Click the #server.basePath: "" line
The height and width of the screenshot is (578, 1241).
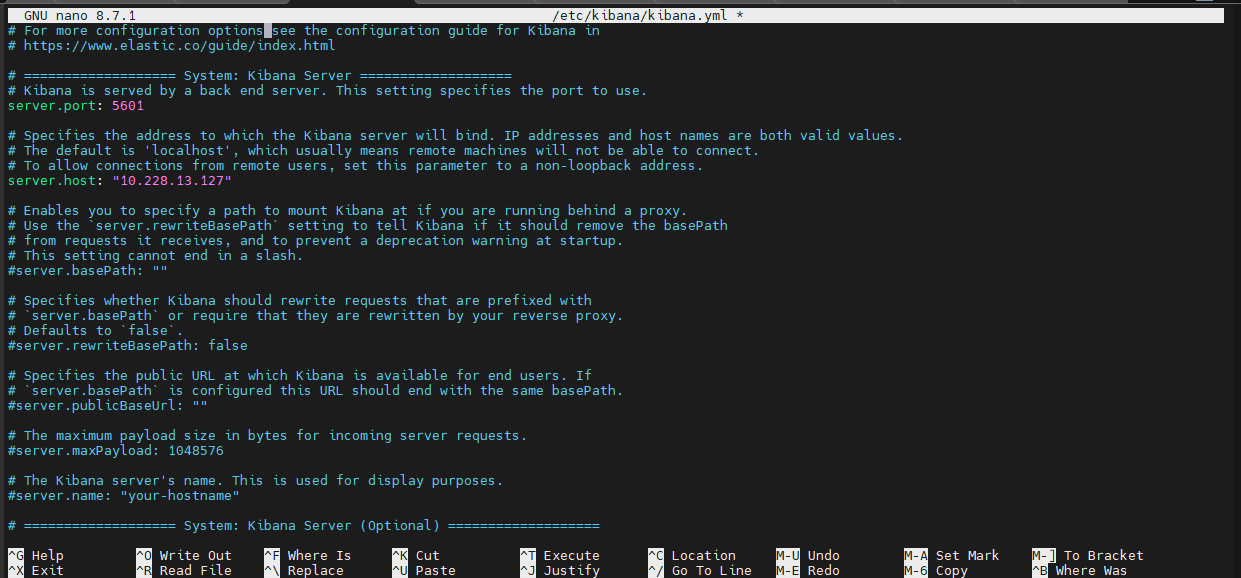tap(88, 271)
